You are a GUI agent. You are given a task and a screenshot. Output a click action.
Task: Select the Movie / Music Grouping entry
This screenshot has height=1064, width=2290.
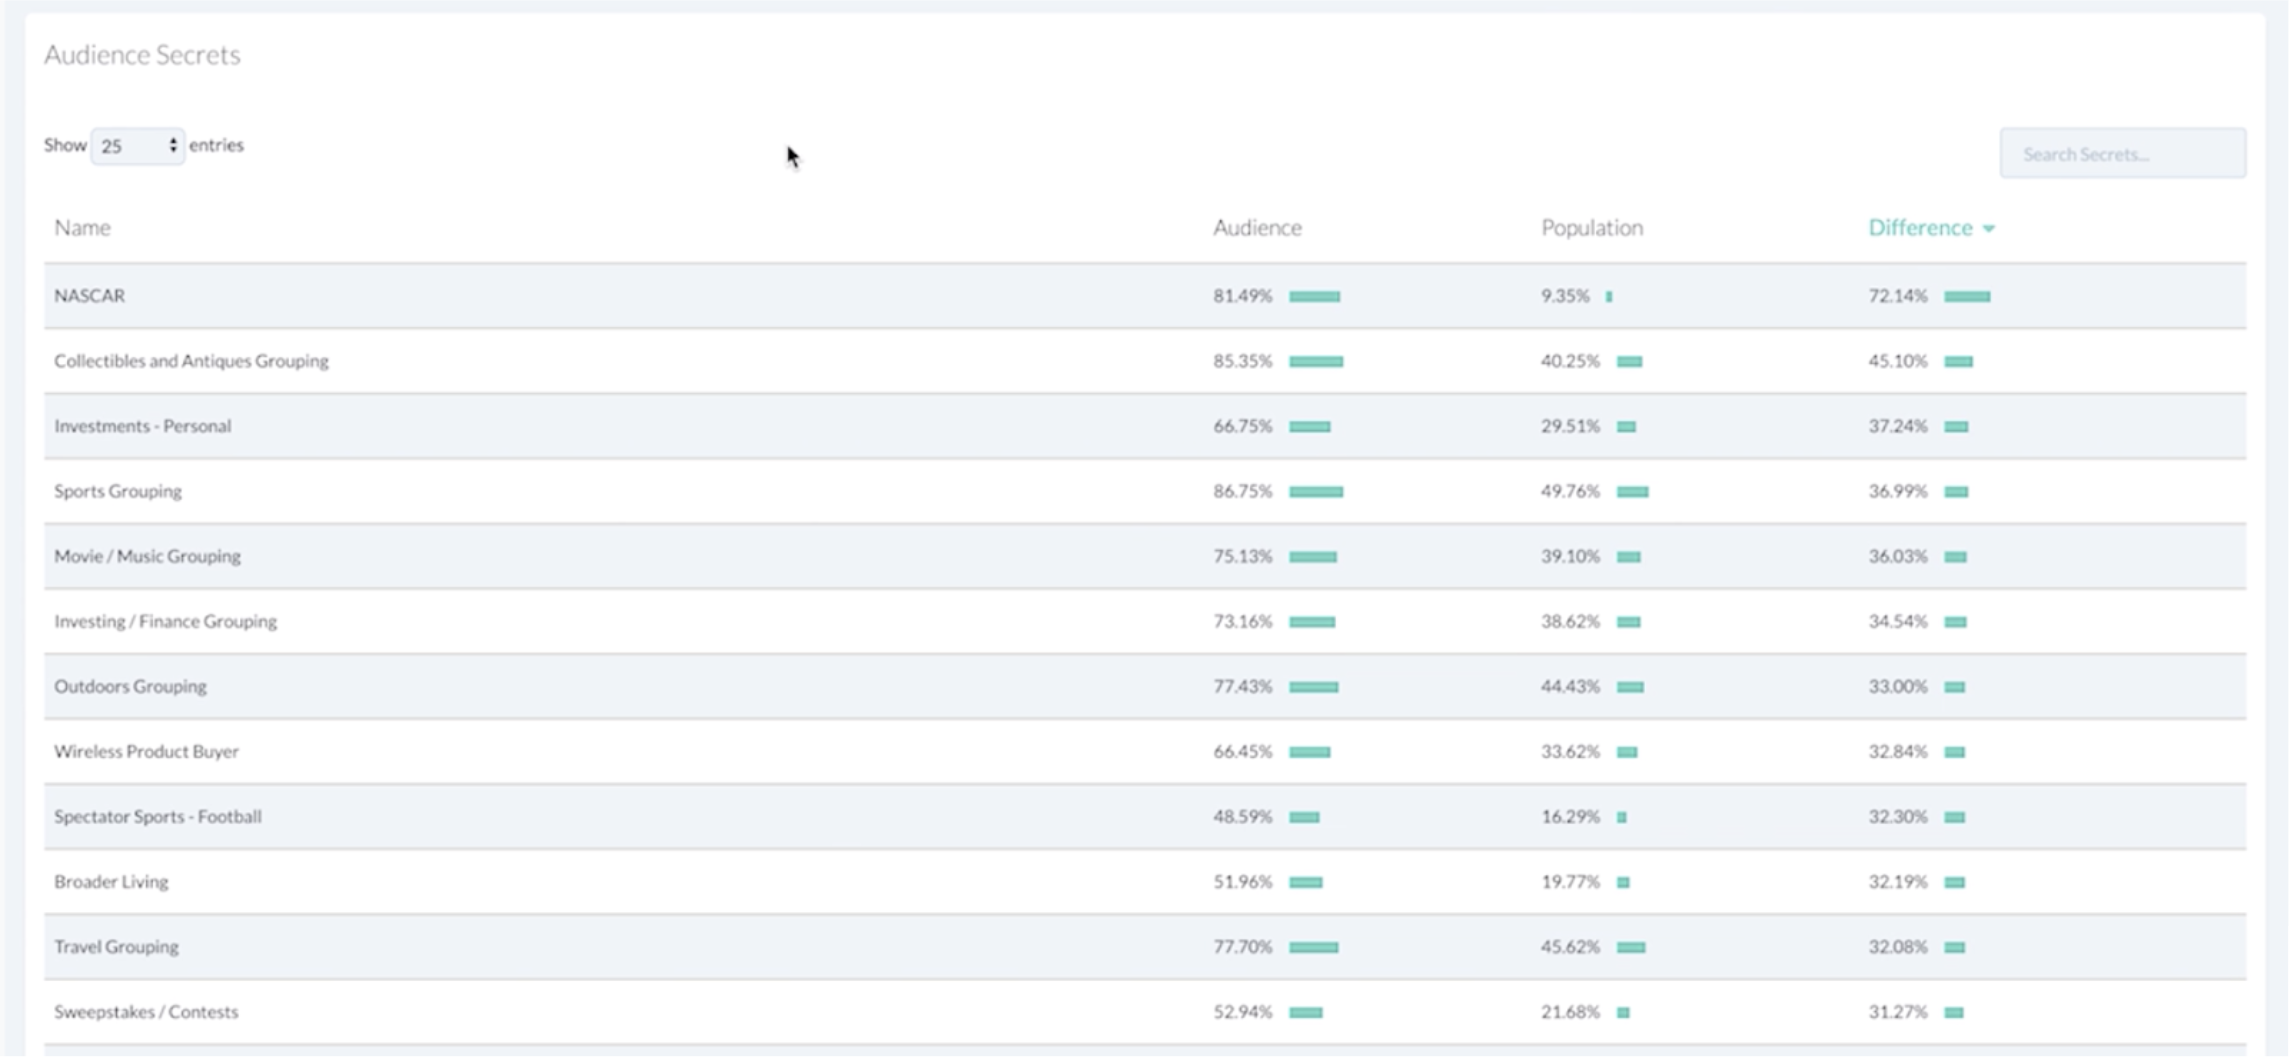point(147,556)
